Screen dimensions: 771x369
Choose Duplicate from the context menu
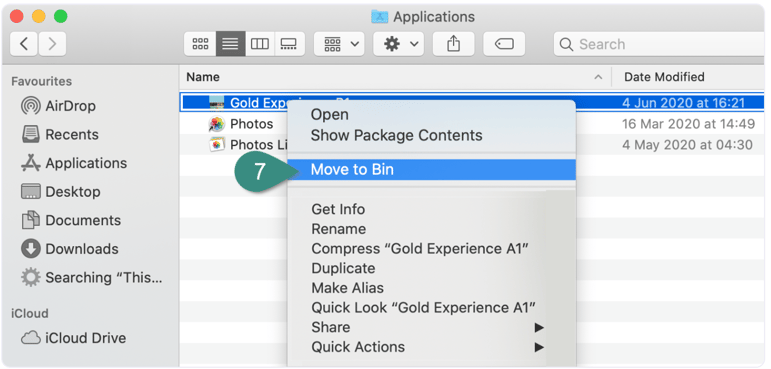pyautogui.click(x=343, y=268)
